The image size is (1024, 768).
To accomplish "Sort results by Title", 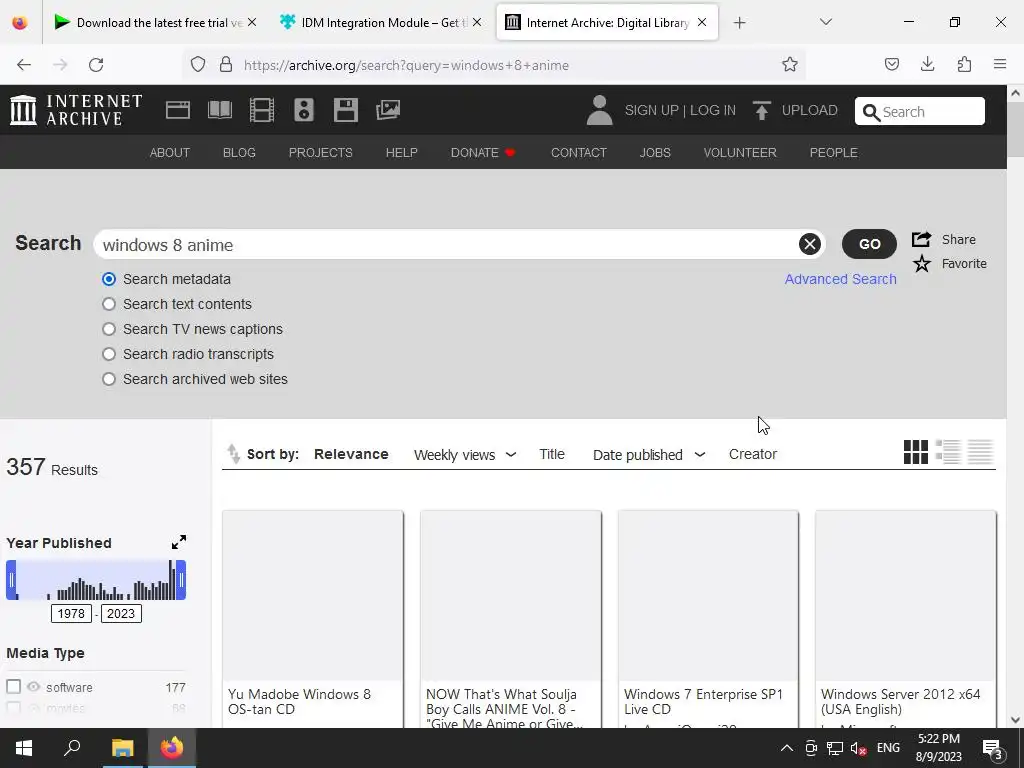I will tap(552, 454).
